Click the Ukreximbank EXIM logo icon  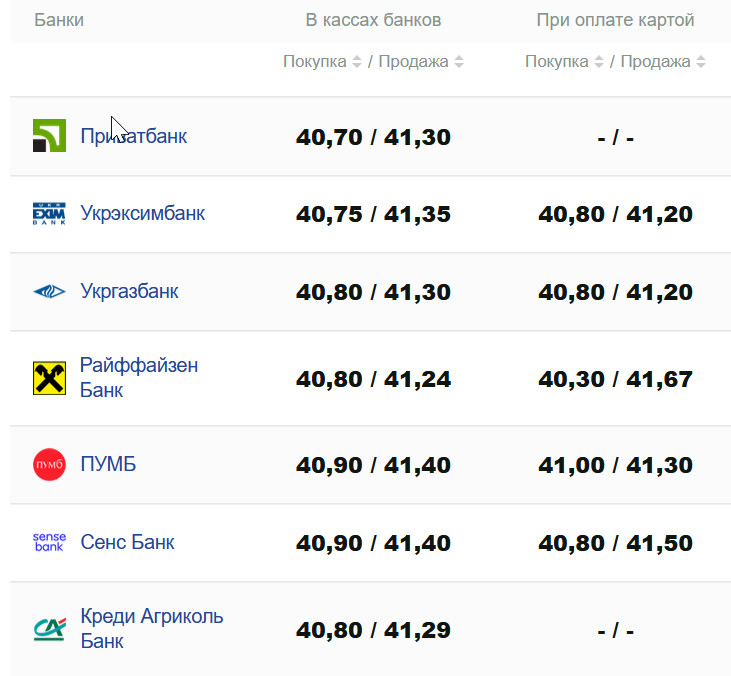point(49,214)
